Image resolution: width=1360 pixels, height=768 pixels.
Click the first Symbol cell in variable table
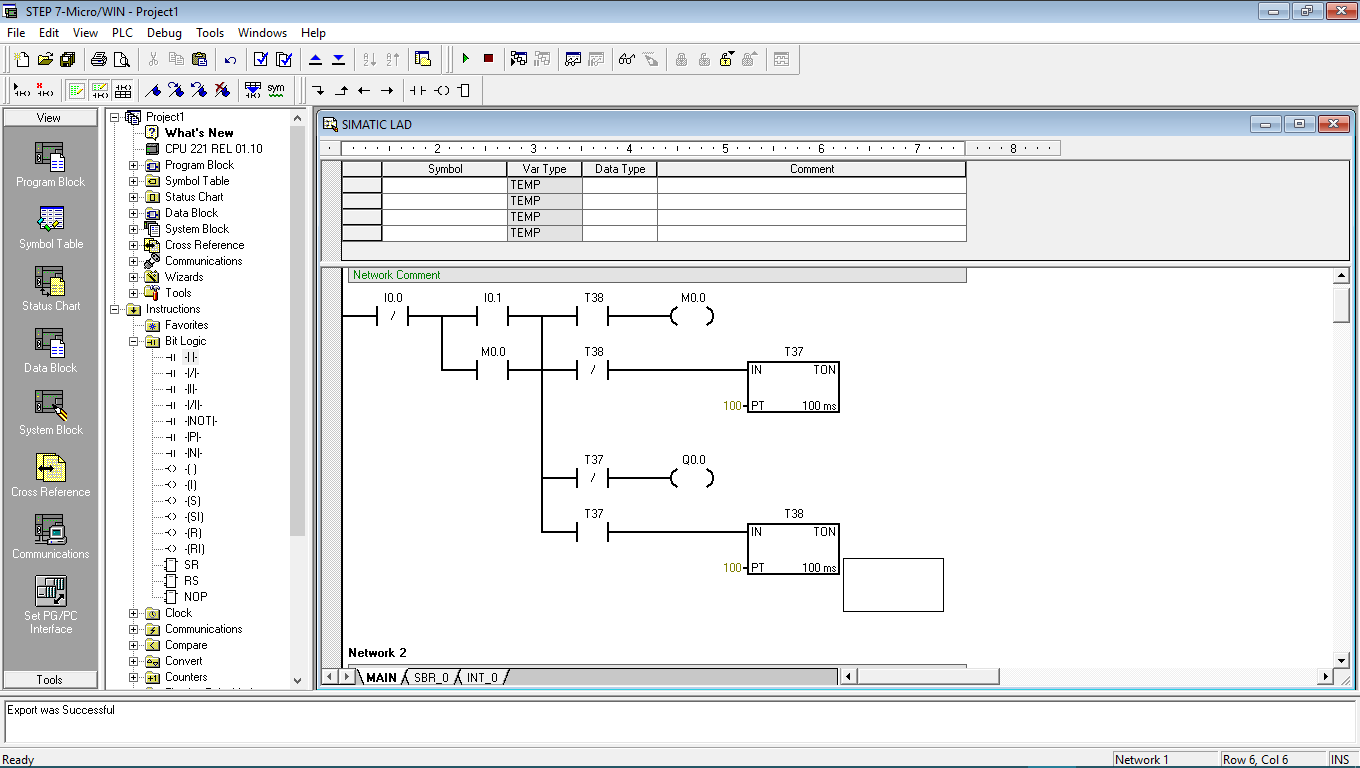445,185
